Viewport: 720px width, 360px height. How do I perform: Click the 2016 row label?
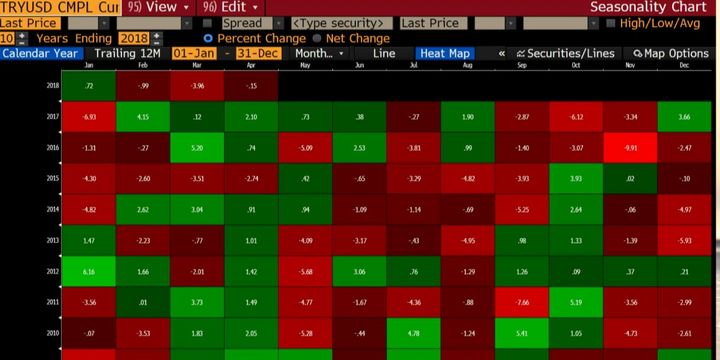(x=52, y=148)
